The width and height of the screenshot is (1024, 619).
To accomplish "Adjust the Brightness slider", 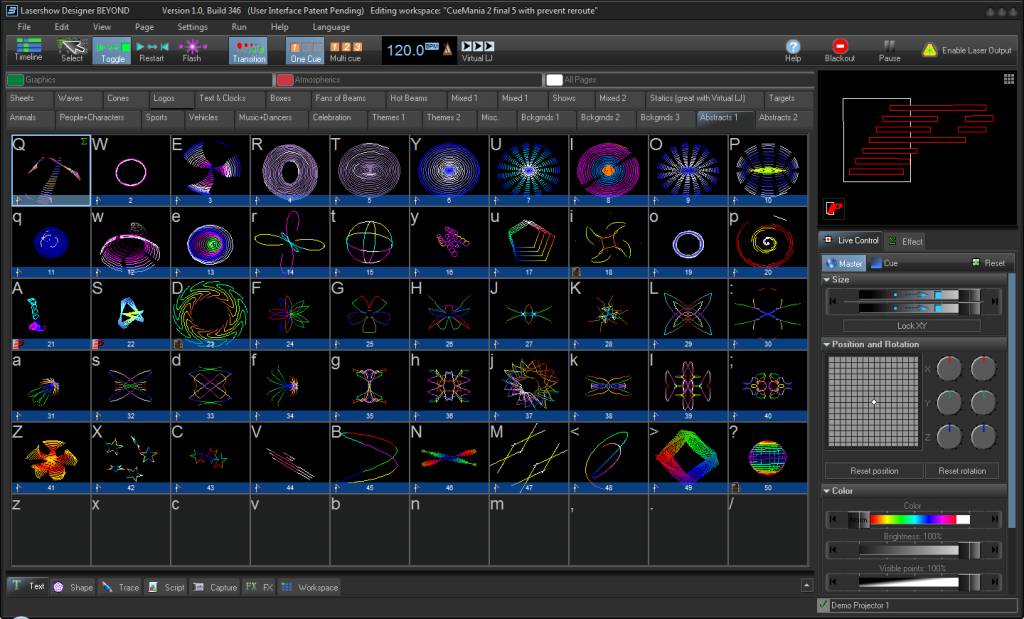I will (912, 550).
